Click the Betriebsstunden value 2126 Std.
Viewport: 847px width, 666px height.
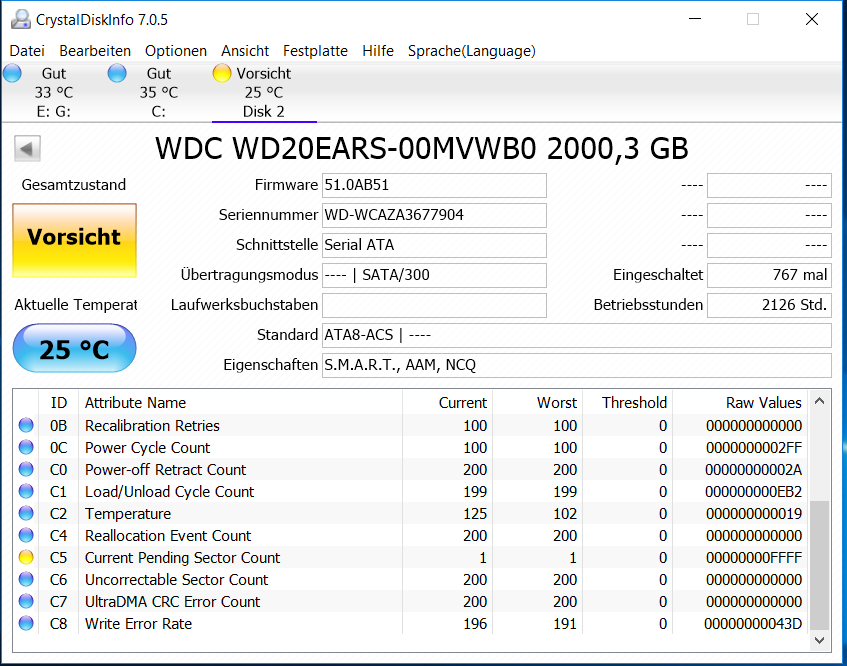(769, 305)
